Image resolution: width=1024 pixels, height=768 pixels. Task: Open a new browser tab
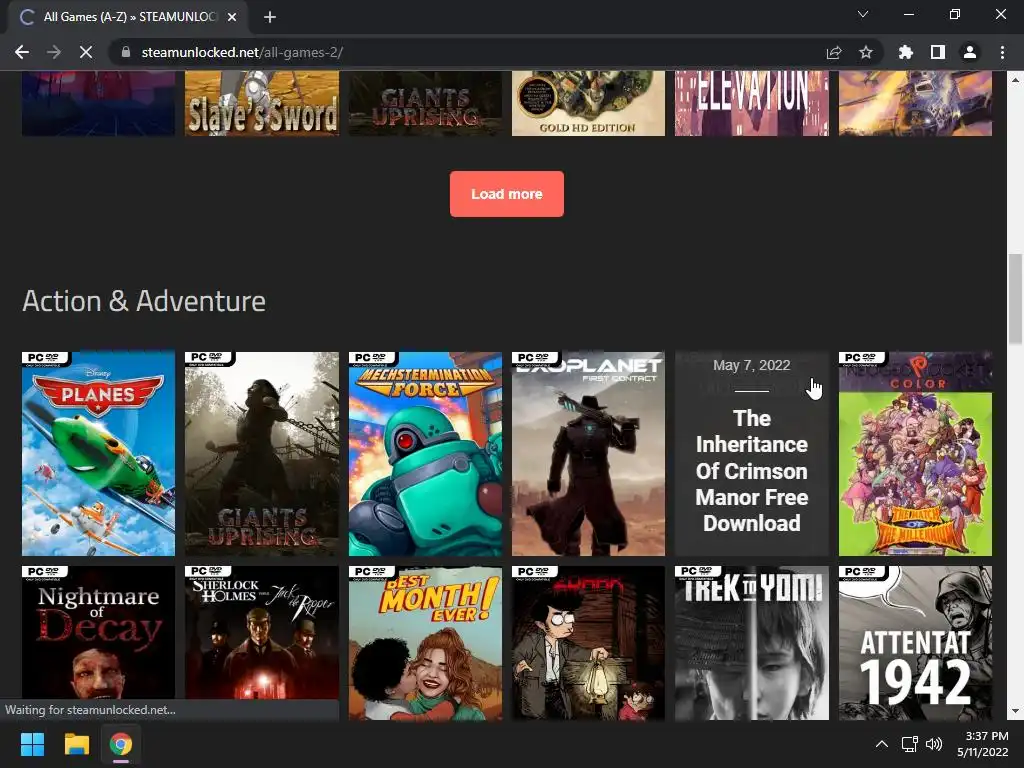pos(270,17)
